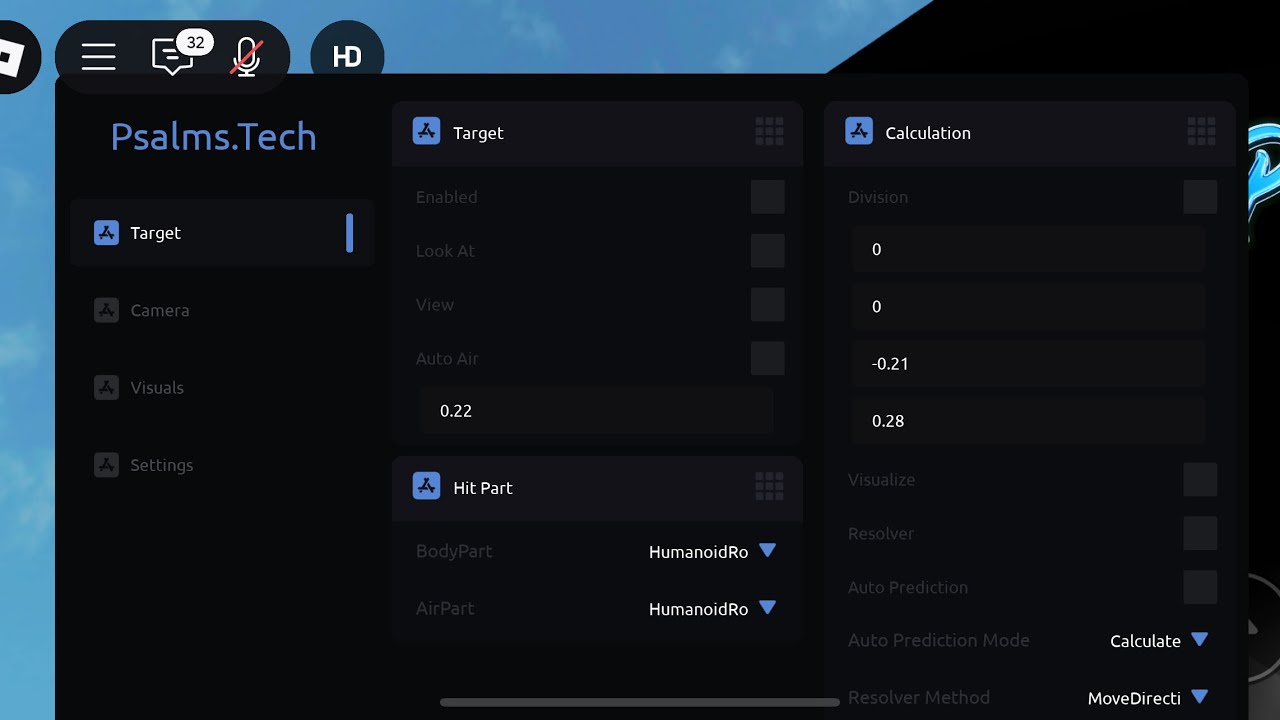Click the second Calculation field showing 0

1028,306
